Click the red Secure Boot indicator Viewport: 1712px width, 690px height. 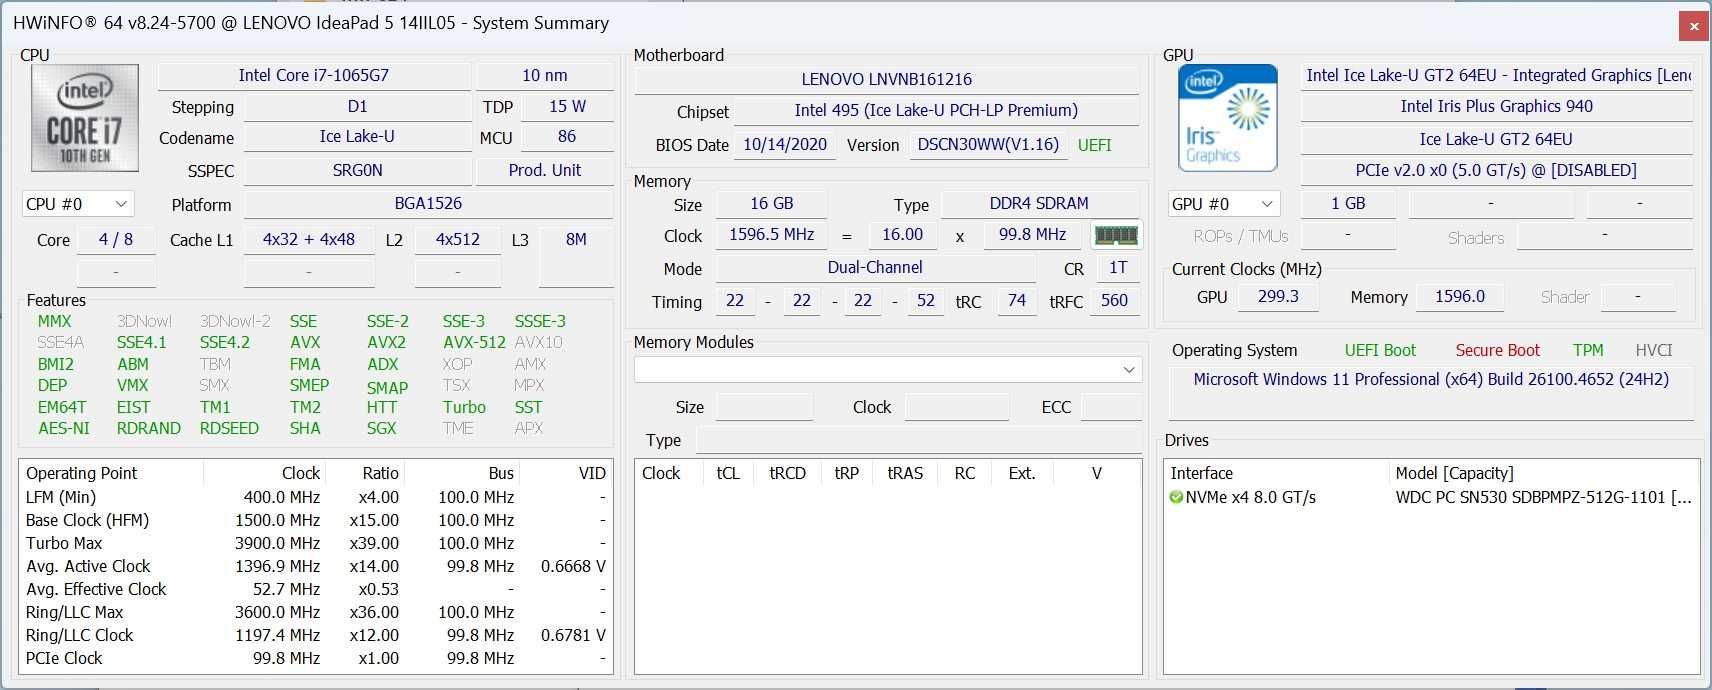coord(1497,351)
